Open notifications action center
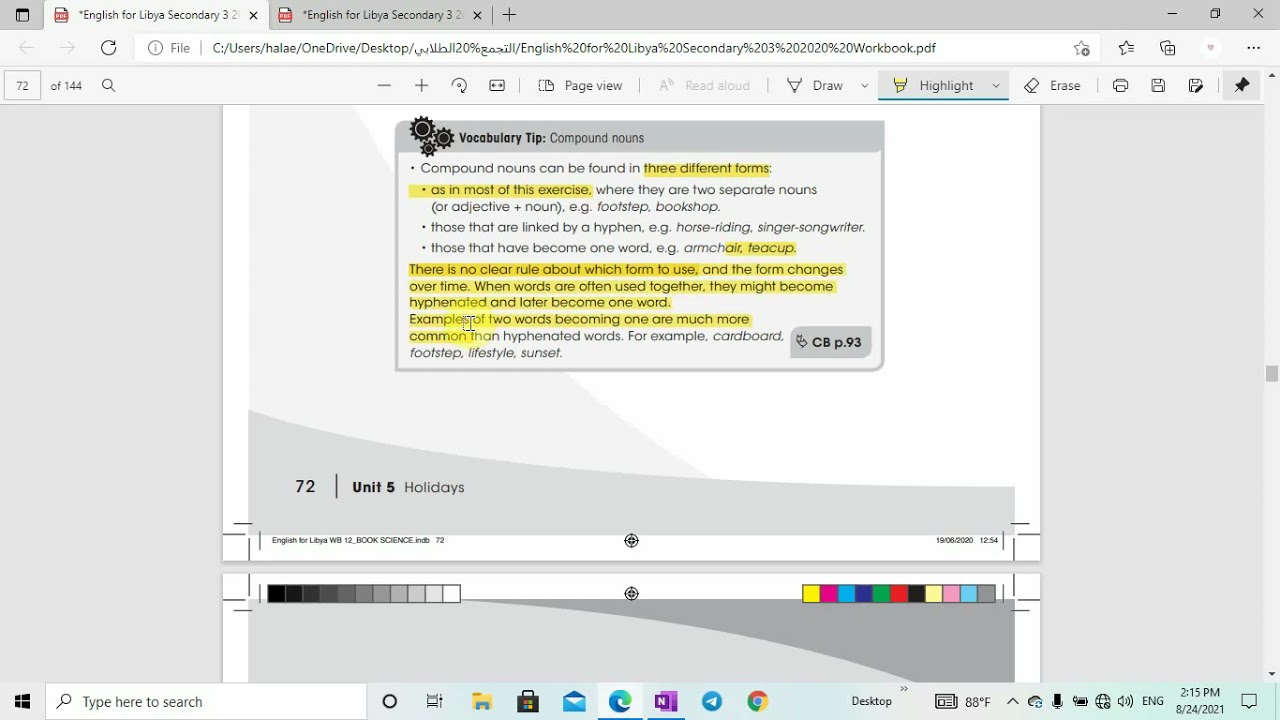Screen dimensions: 1280x720 [x=1249, y=702]
